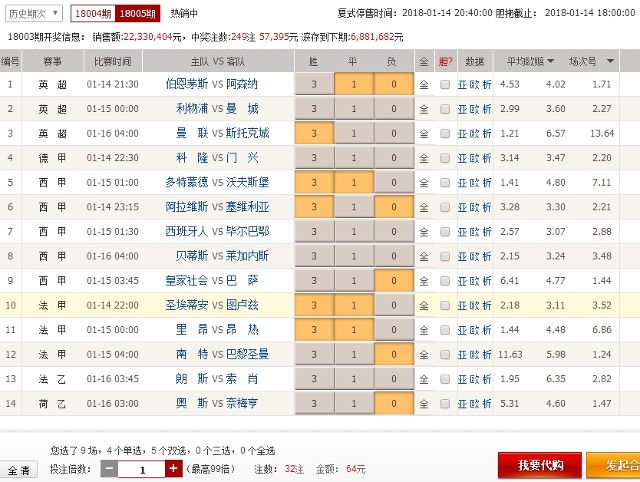Select win (3) for 伯恩茅斯 VS 阿森纳
This screenshot has height=482, width=640.
tap(314, 84)
